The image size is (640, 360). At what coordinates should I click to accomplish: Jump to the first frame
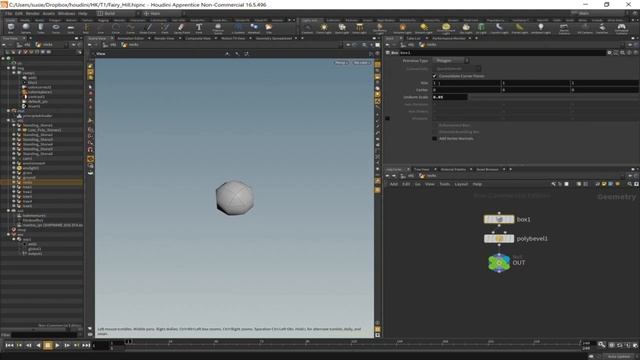tap(9, 345)
